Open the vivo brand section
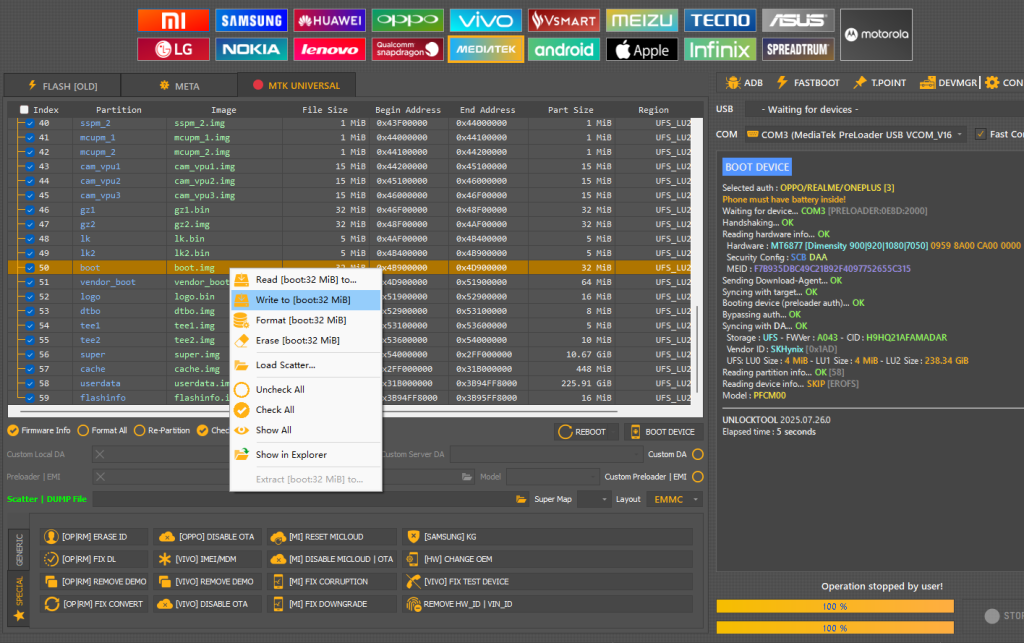Image resolution: width=1024 pixels, height=643 pixels. point(485,20)
